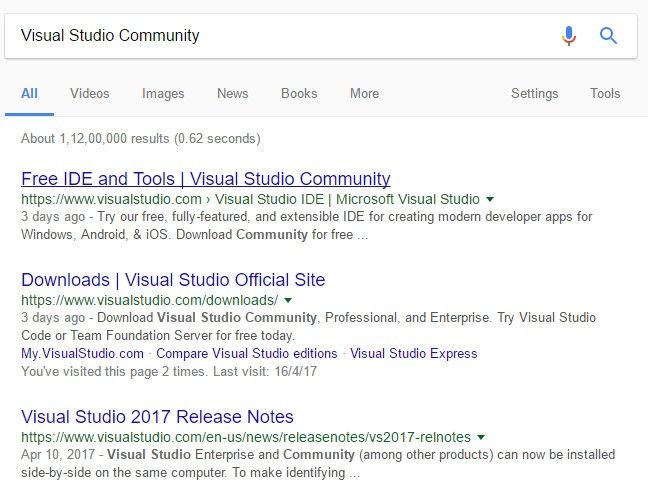Select the All results tab
Screen dimensions: 648x491
coord(29,93)
